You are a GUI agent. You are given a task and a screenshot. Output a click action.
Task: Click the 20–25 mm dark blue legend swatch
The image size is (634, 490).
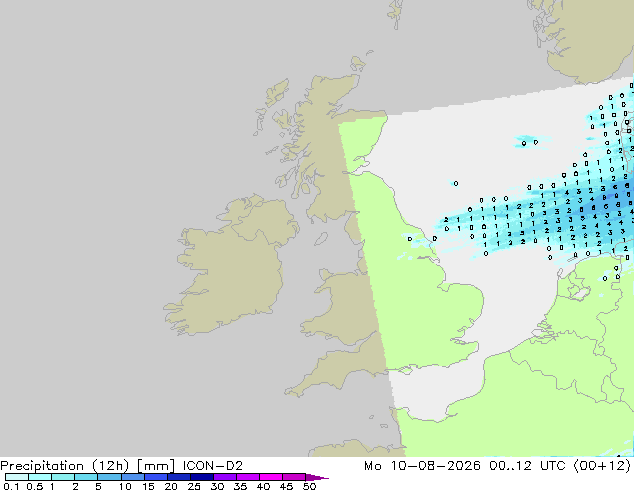(x=178, y=477)
